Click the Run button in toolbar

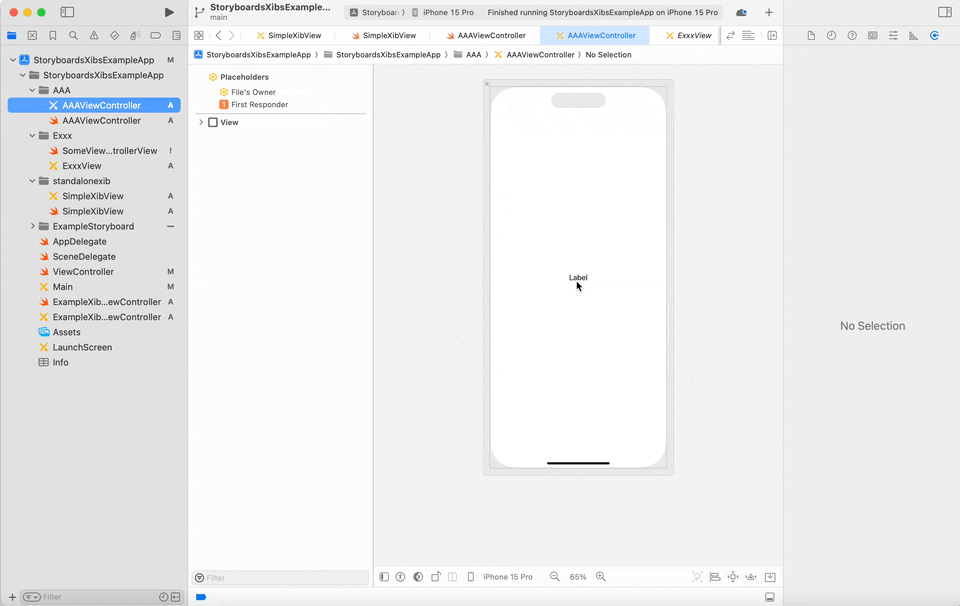point(169,12)
